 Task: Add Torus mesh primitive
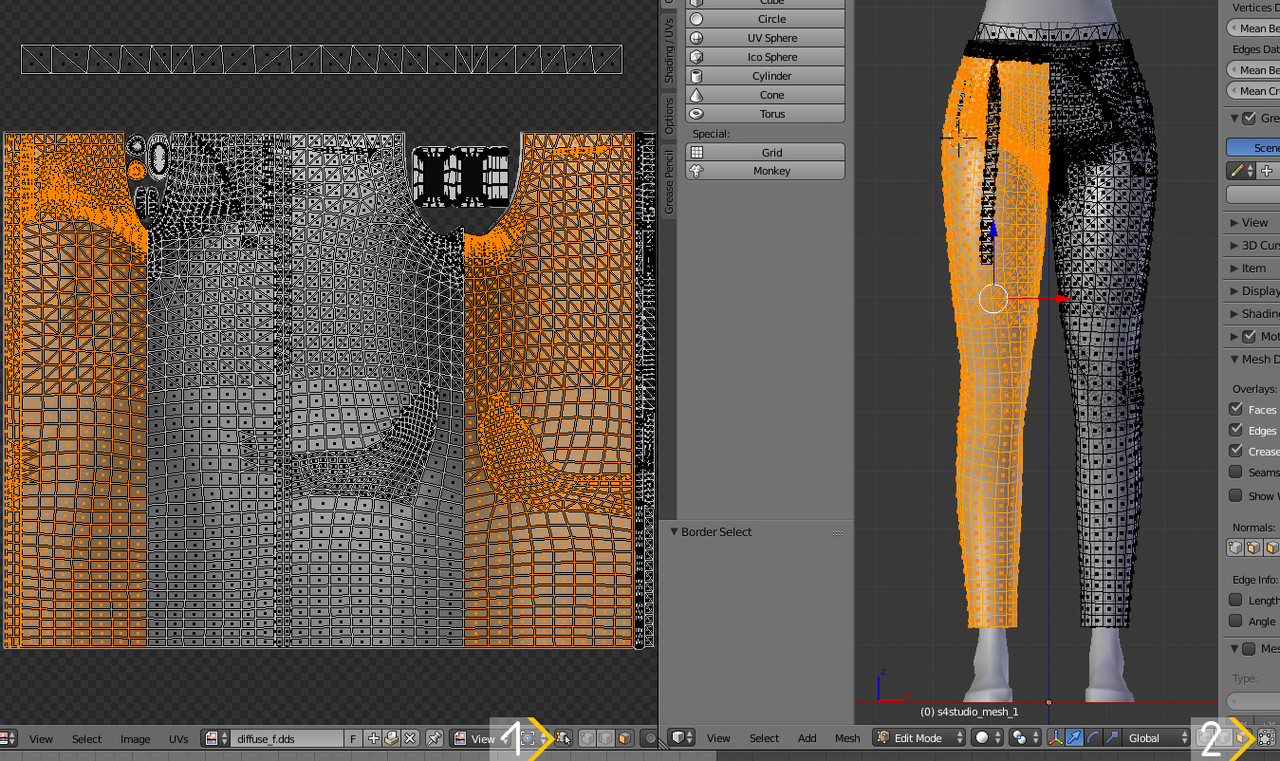pos(765,114)
